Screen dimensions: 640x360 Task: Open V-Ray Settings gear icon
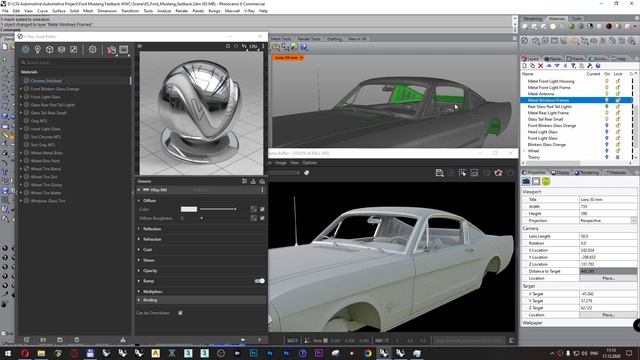[93, 49]
